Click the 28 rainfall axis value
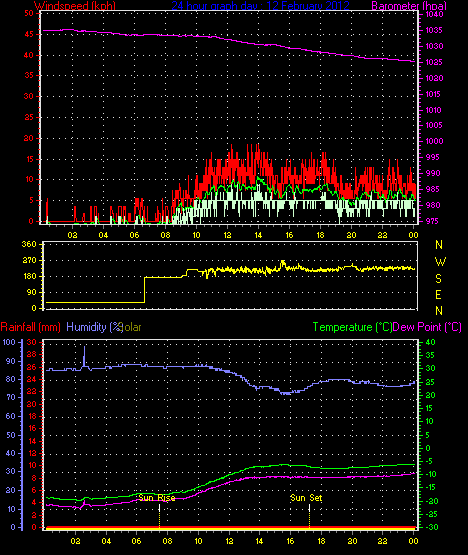468x555 pixels. (32, 355)
